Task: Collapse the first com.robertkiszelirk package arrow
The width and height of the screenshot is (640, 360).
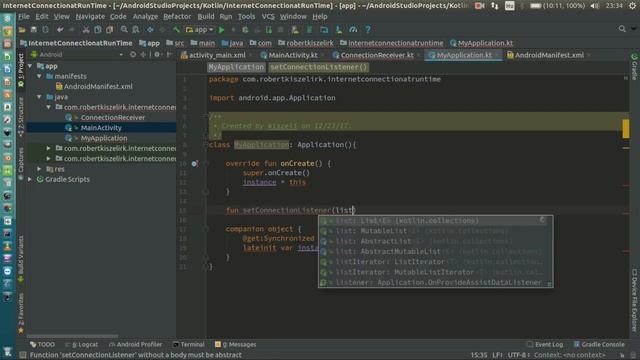Action: (x=49, y=107)
